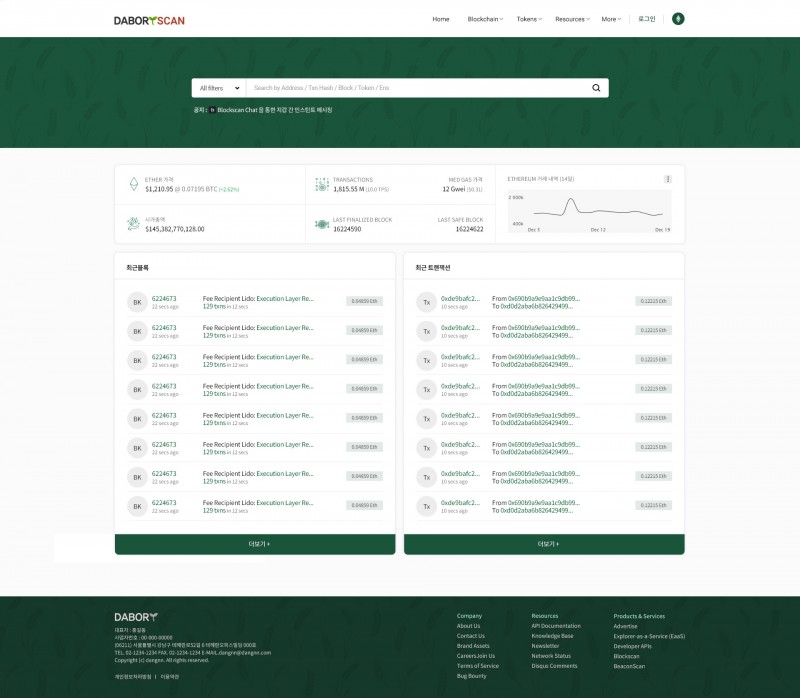Click 더보기 button under recent blocks

pos(255,544)
